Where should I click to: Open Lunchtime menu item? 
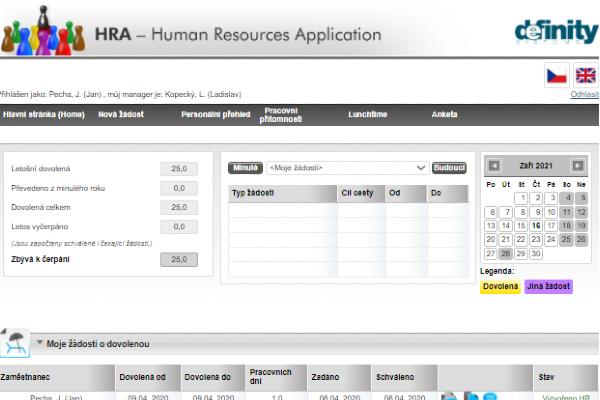click(367, 115)
